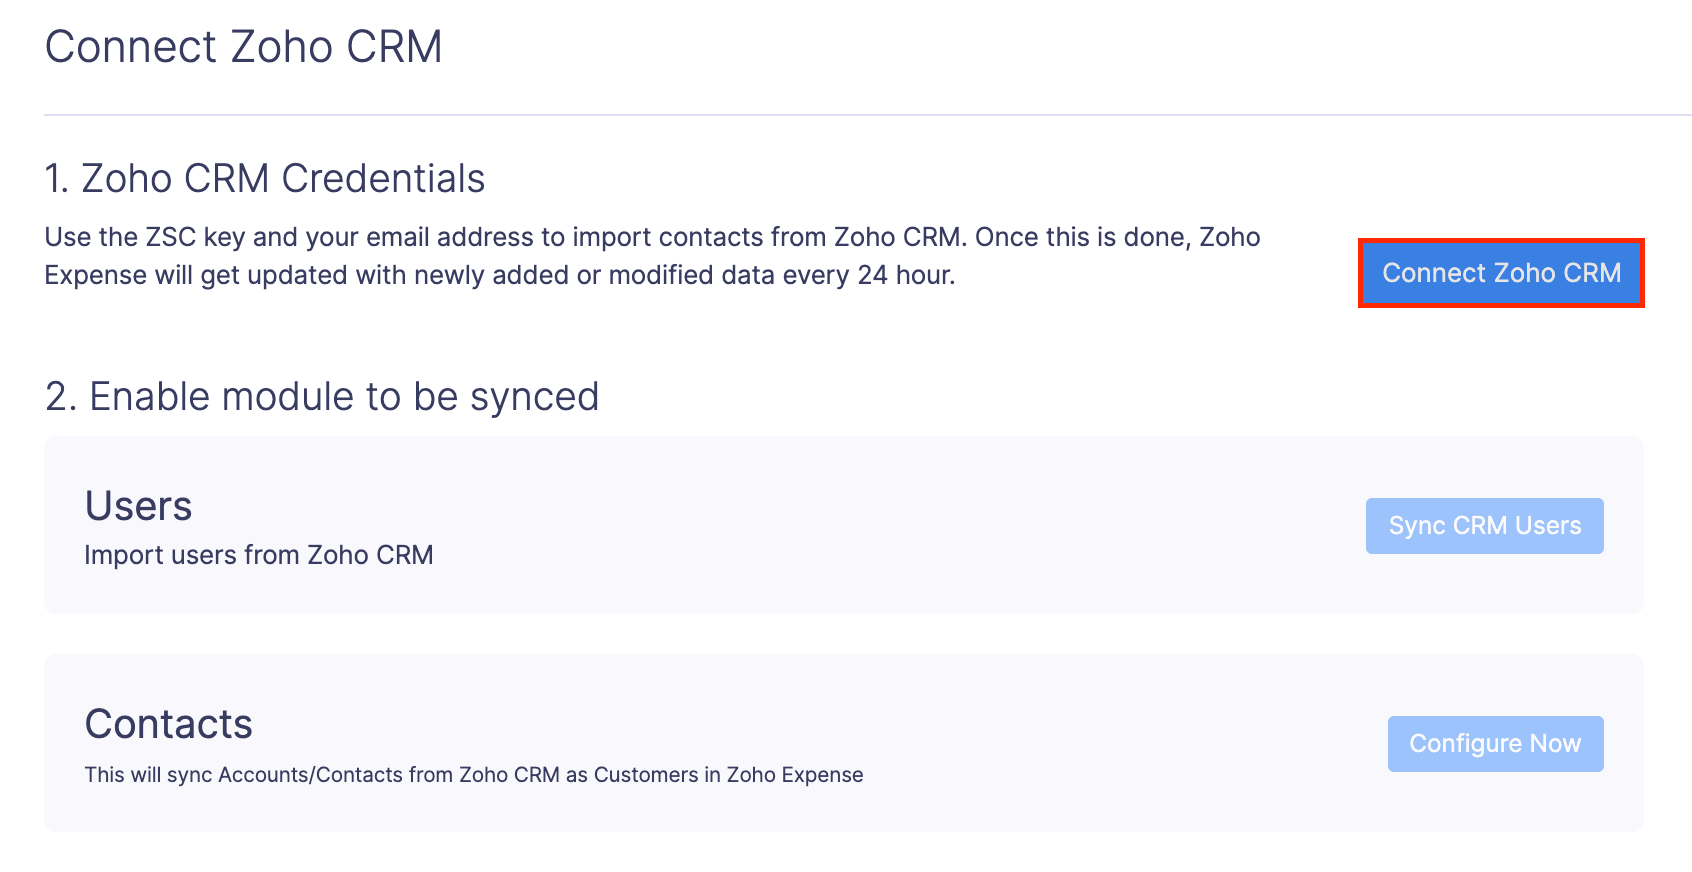The width and height of the screenshot is (1692, 872).
Task: Click the Sync CRM Users button
Action: click(1484, 525)
